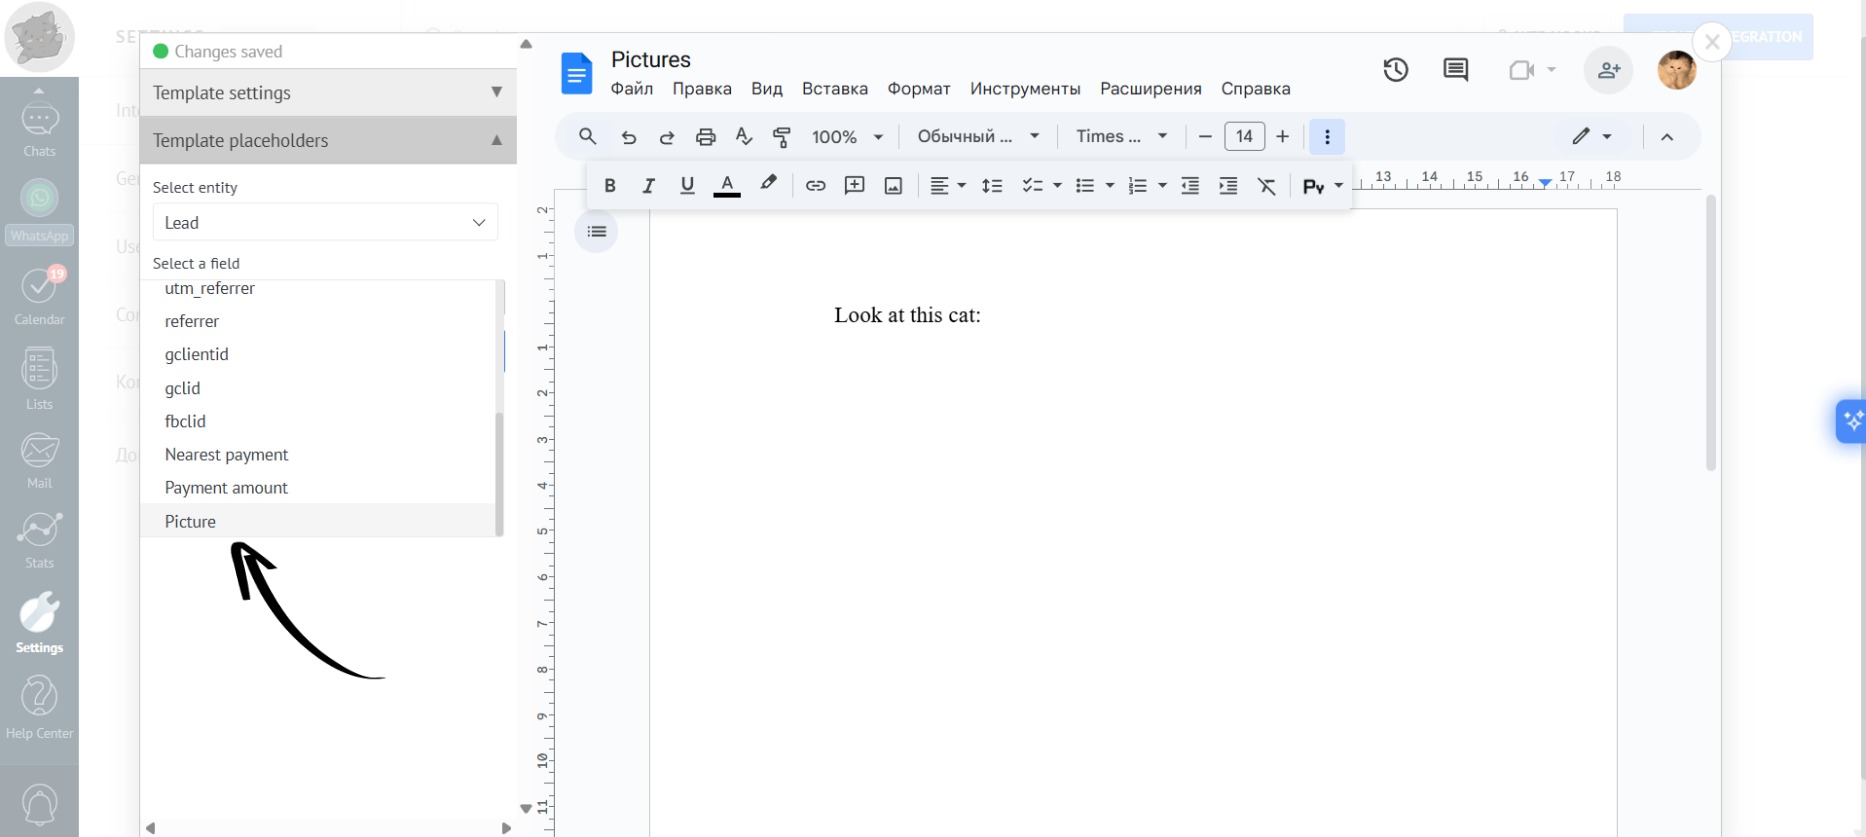The image size is (1866, 837).
Task: Open the highlight color marker tool
Action: point(768,184)
